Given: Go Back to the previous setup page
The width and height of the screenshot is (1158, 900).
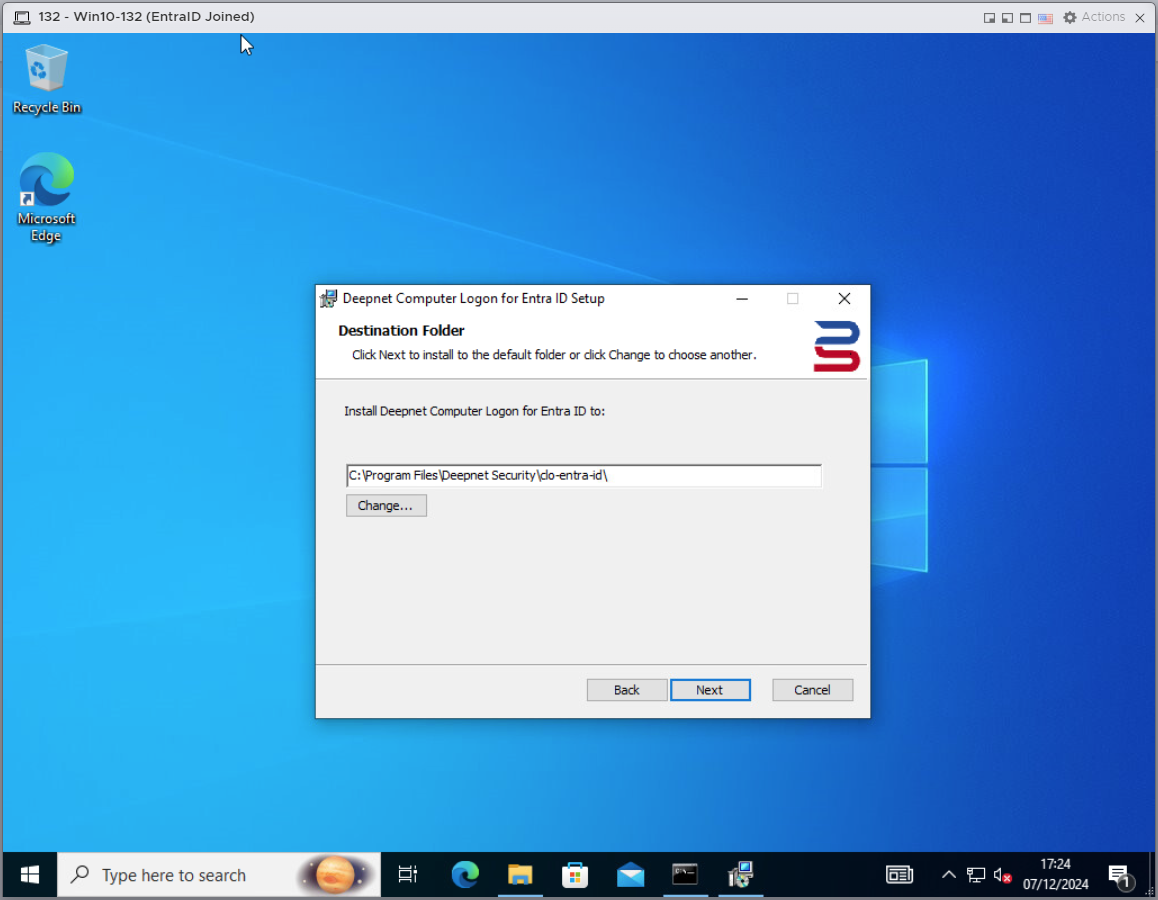Looking at the screenshot, I should coord(627,690).
